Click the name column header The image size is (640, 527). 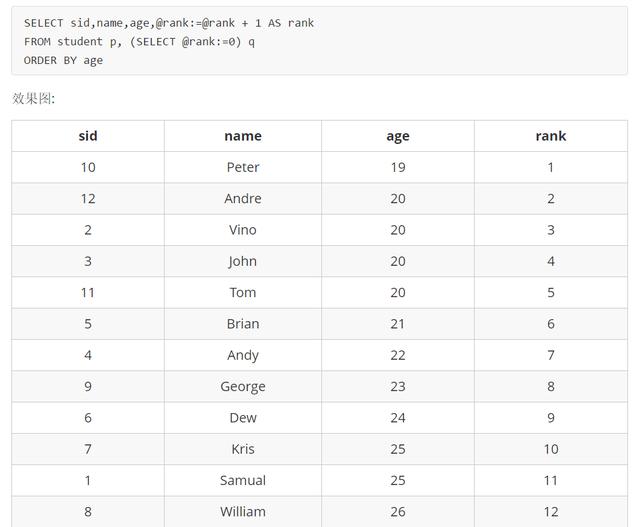[243, 136]
